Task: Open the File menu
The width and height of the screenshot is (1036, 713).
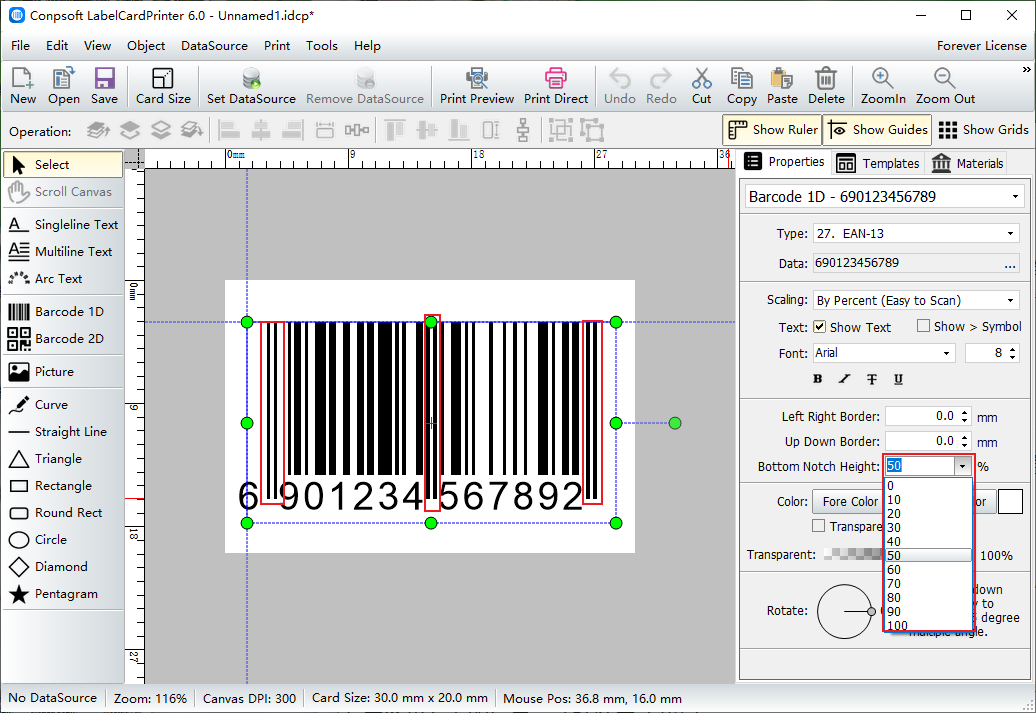Action: tap(20, 46)
